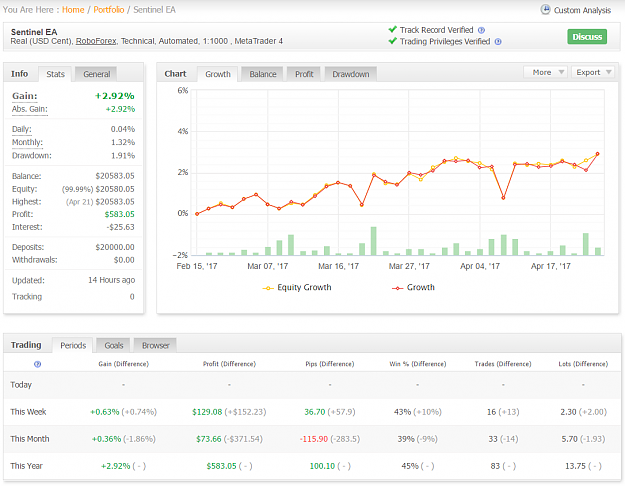Click the Tracking count 0
Screen dimensions: 625x486
(x=132, y=297)
